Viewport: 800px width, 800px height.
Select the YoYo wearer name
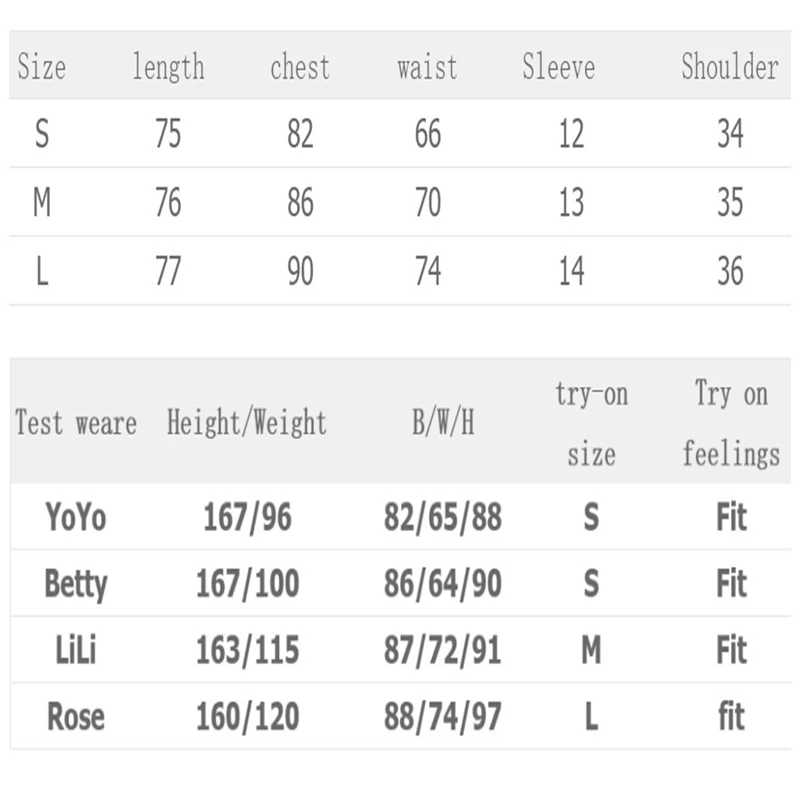pos(76,517)
